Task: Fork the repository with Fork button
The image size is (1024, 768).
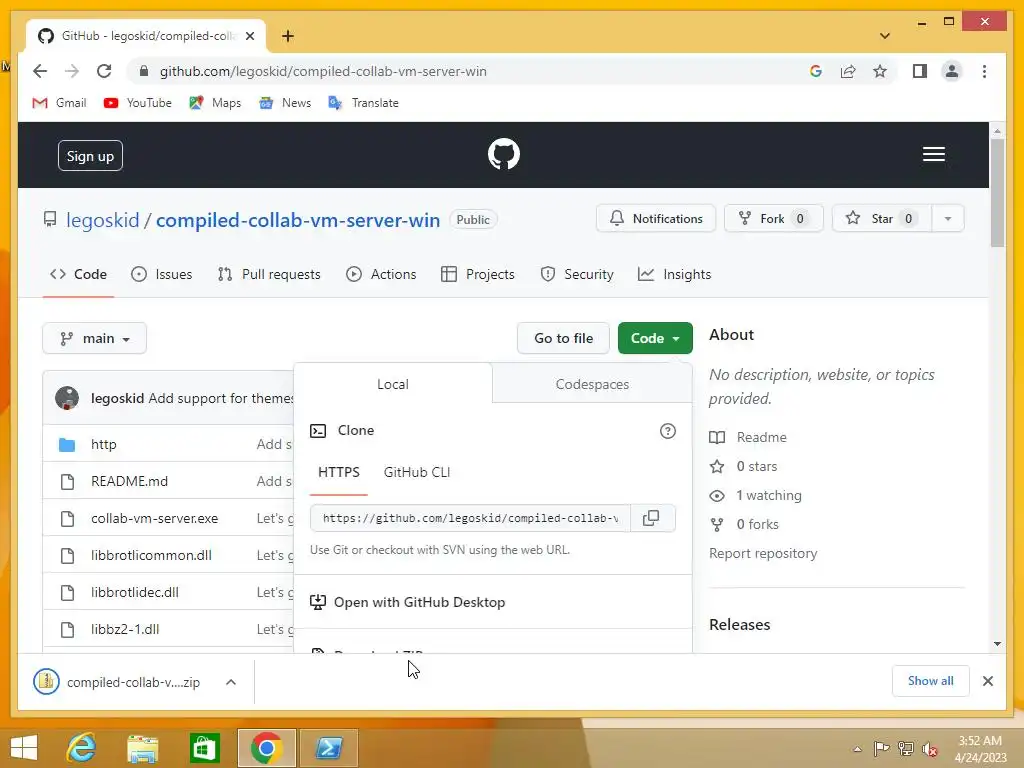Action: point(774,219)
